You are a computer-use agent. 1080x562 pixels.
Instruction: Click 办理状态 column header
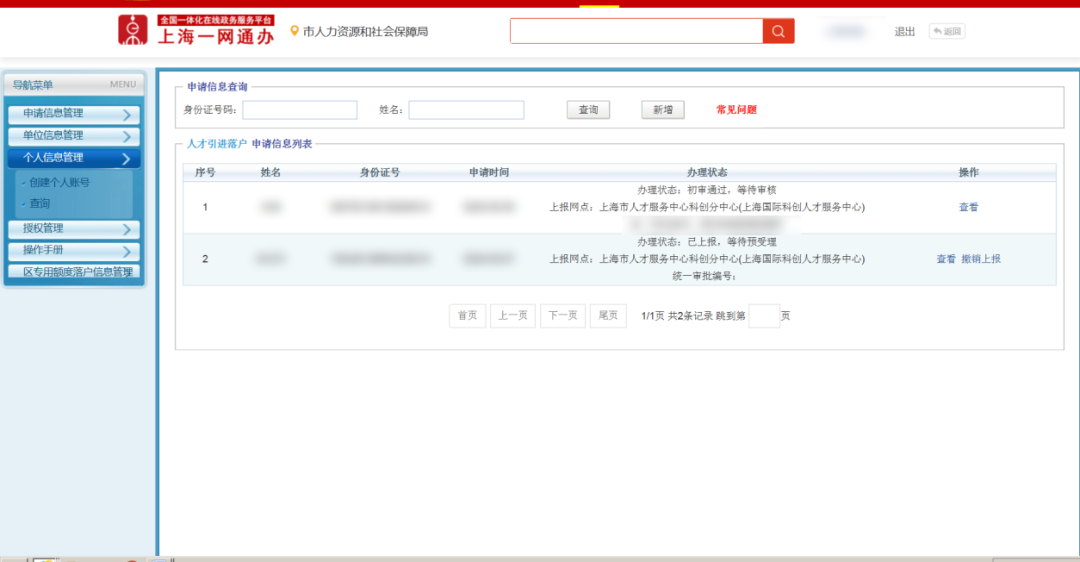[707, 172]
